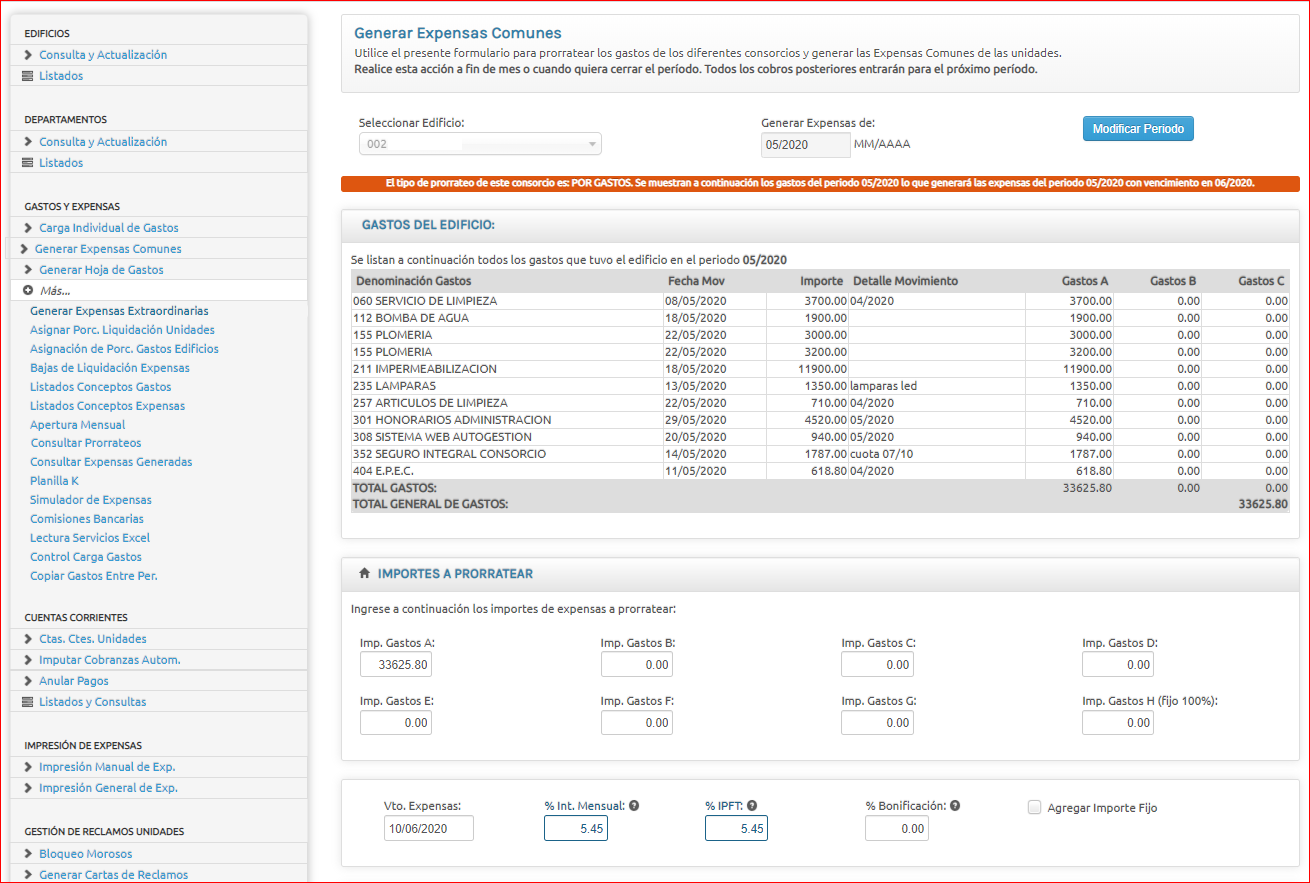Click the Imp. Gastos B input field
Viewport: 1310px width, 883px height.
click(x=637, y=664)
